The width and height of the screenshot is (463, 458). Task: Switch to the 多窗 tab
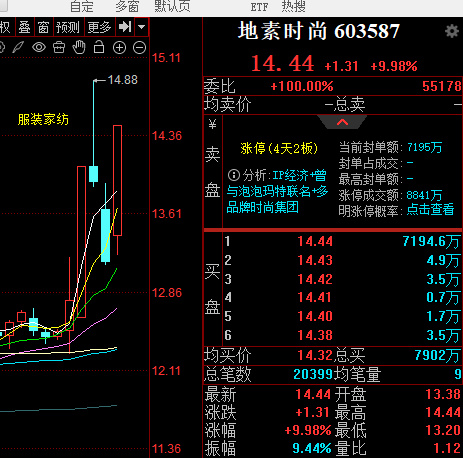[x=127, y=6]
